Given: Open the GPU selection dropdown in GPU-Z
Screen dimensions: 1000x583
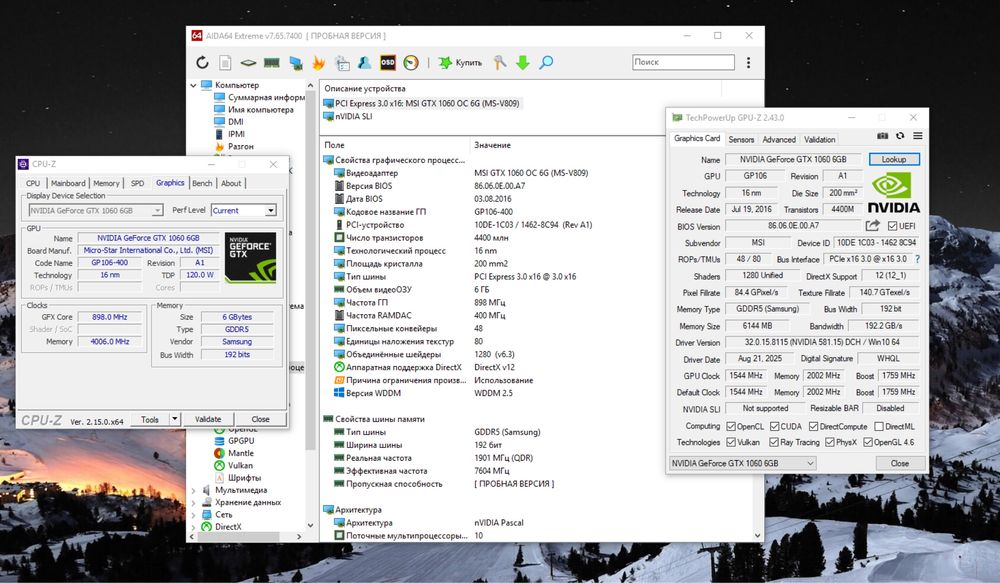Looking at the screenshot, I should pos(742,463).
